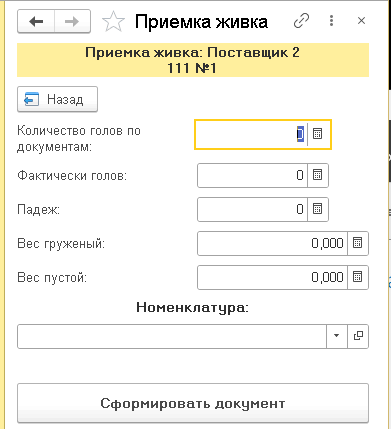The image size is (391, 429).
Task: Open the selected Номенклатура item form
Action: pos(358,336)
